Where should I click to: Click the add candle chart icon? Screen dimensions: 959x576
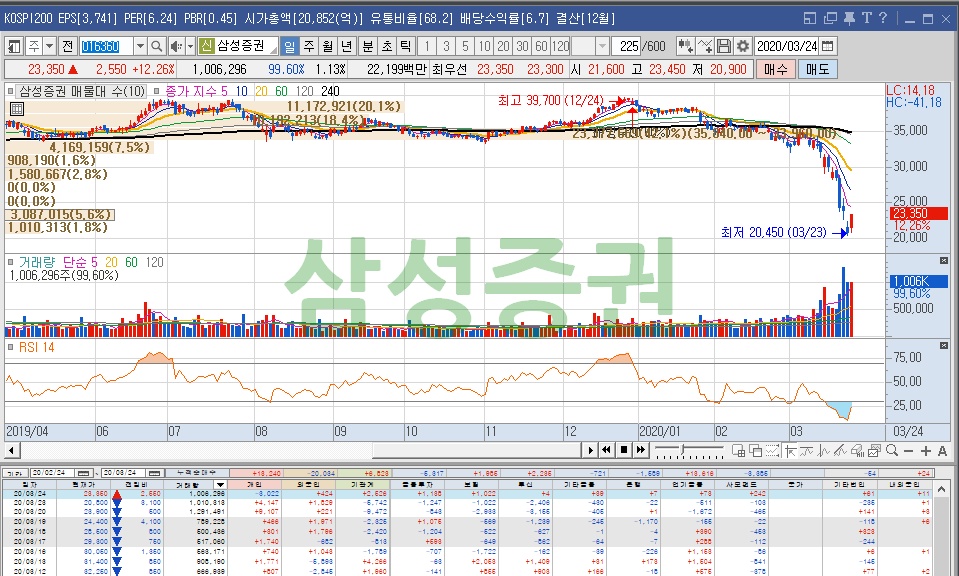tap(685, 46)
